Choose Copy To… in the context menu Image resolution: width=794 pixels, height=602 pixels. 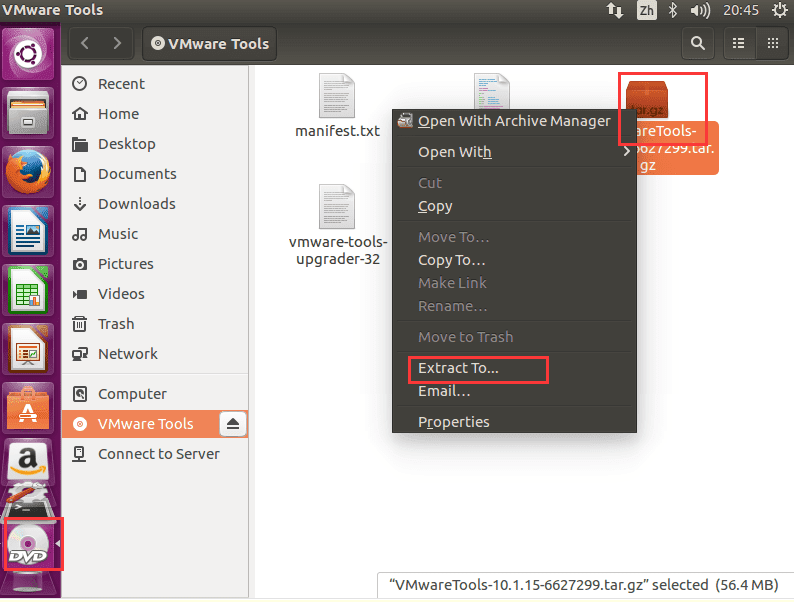[514, 260]
